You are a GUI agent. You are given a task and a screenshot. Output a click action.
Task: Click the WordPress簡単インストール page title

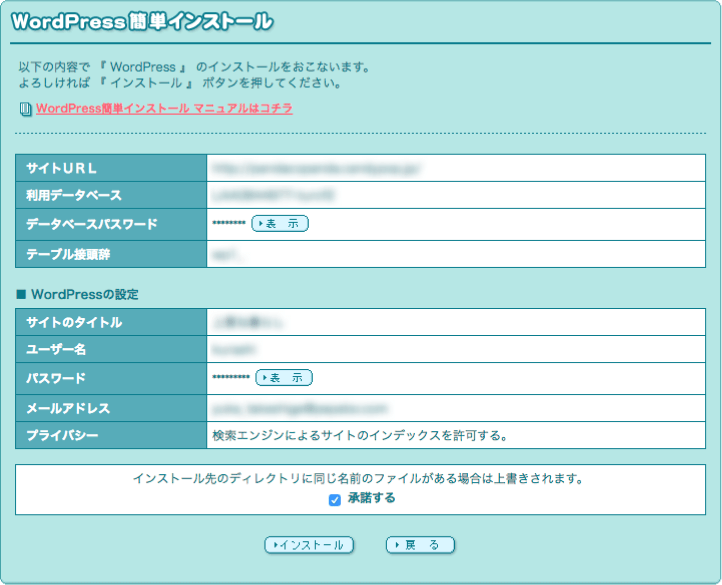[142, 22]
